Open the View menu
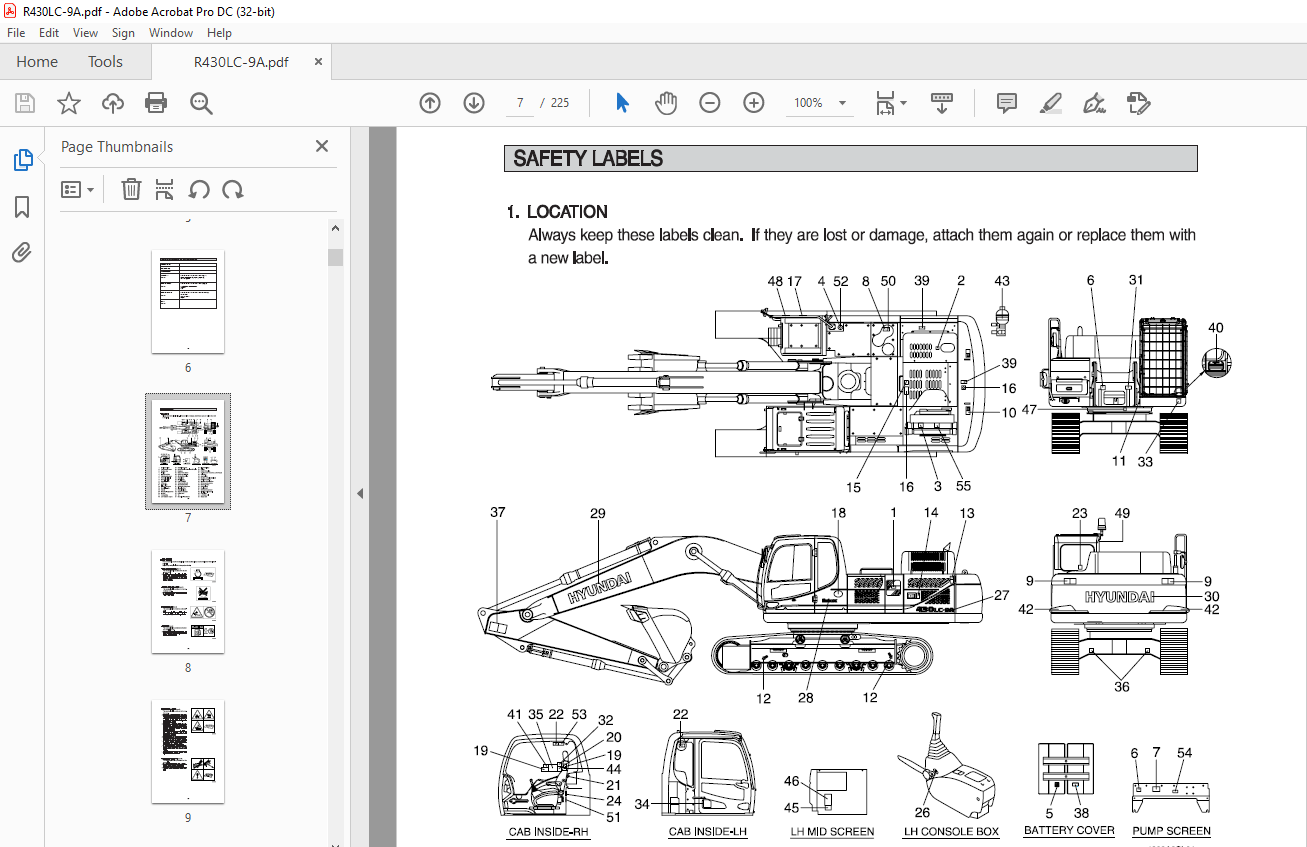Image resolution: width=1307 pixels, height=847 pixels. [86, 33]
